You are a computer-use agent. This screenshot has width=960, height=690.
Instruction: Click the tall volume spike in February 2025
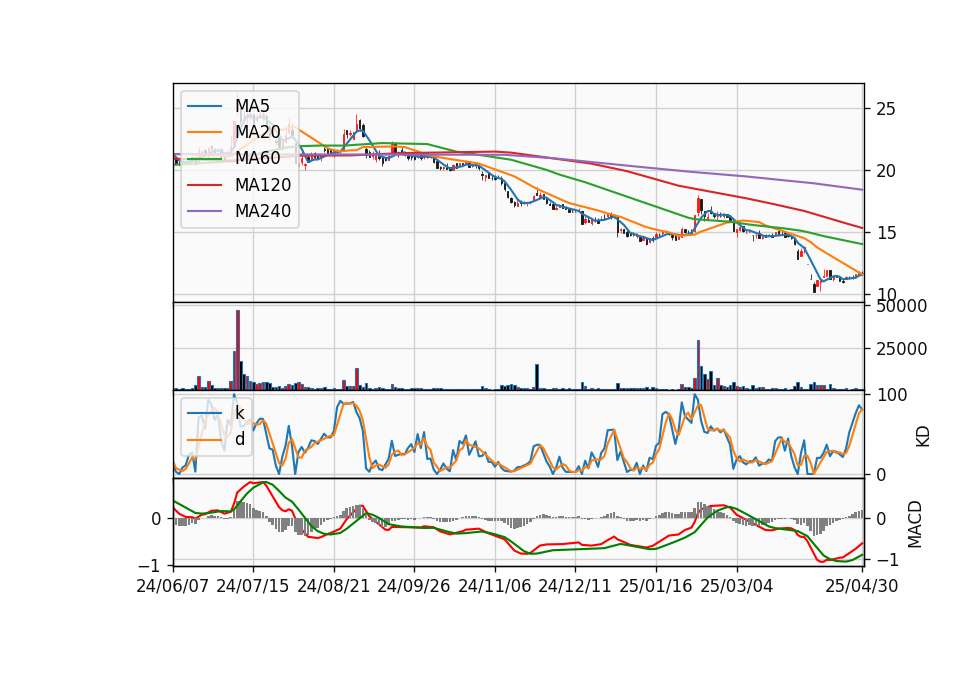[699, 365]
